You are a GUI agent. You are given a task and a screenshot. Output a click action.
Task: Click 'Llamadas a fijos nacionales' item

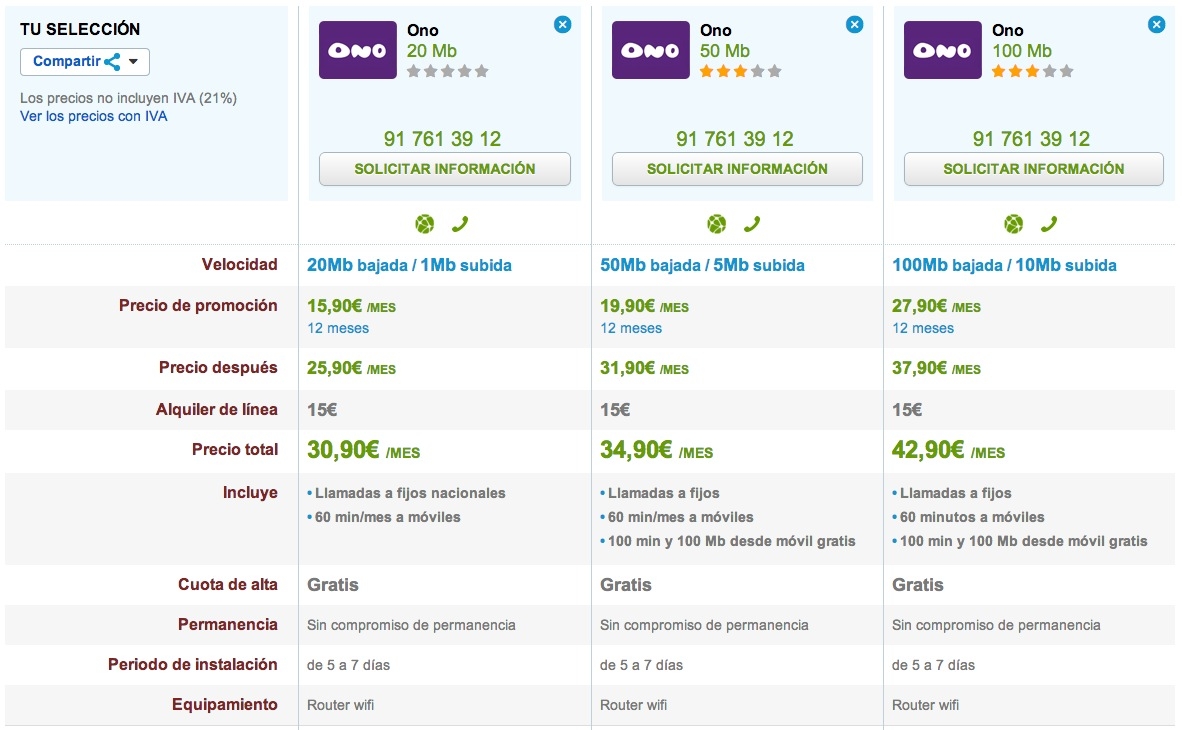(410, 493)
